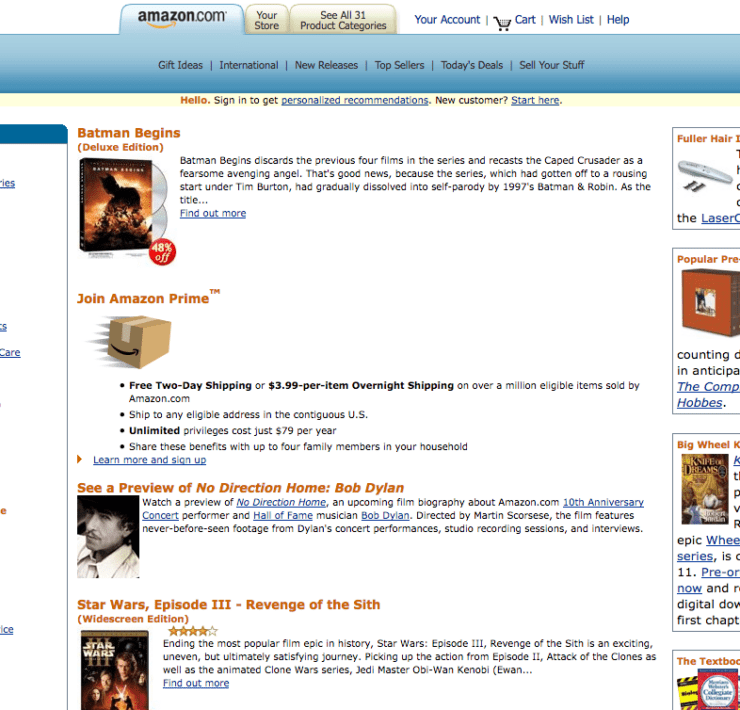Click the personalized recommendations link
Image resolution: width=740 pixels, height=710 pixels.
(x=354, y=101)
